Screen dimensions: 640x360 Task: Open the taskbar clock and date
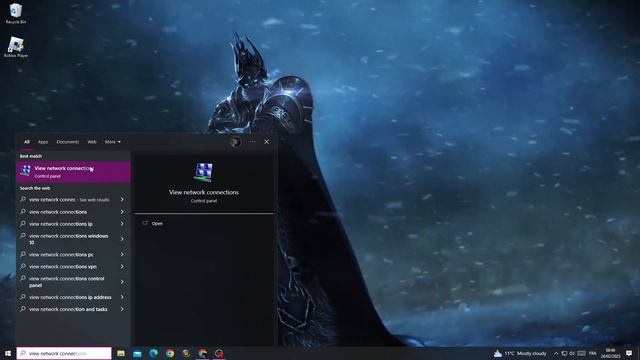click(x=610, y=353)
